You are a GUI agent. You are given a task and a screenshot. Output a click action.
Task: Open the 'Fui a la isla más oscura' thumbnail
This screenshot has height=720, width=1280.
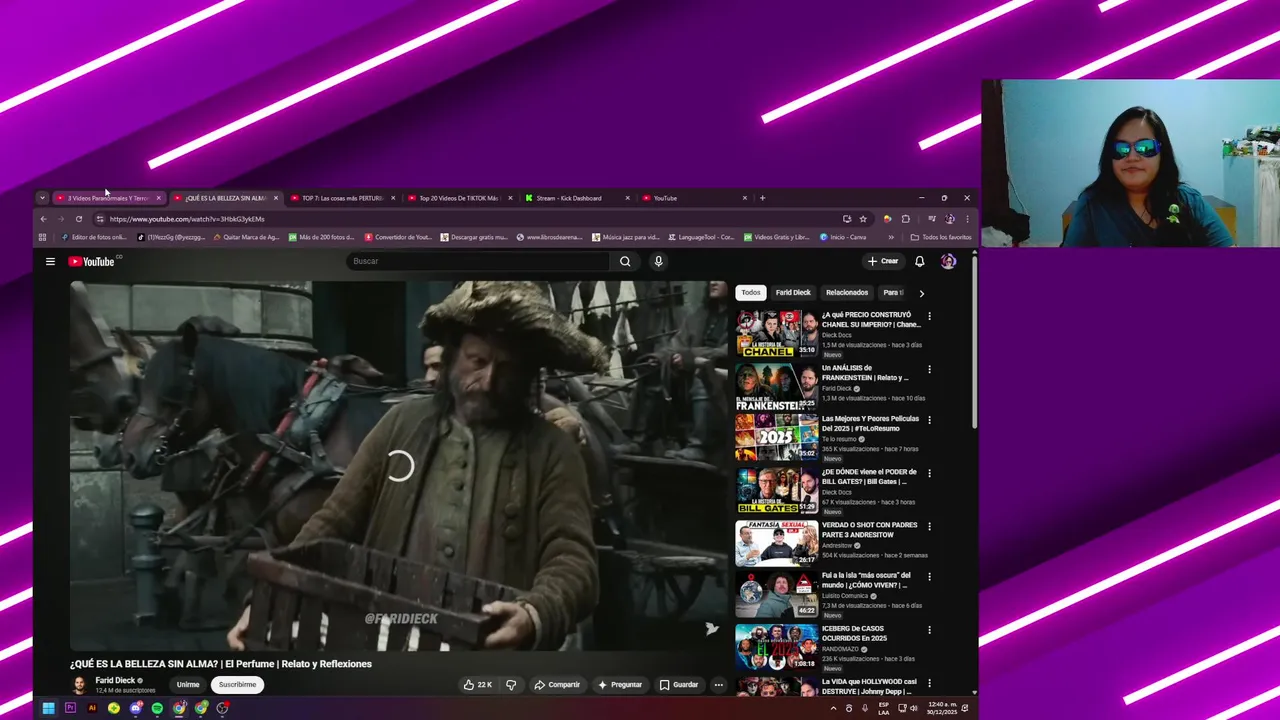(776, 595)
